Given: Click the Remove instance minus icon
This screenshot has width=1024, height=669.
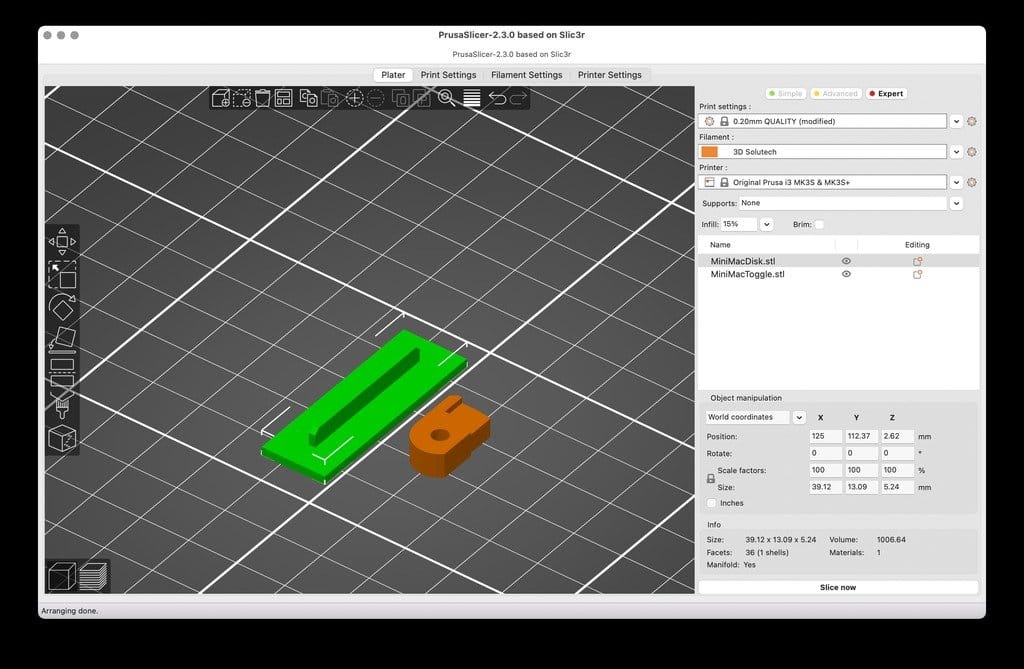Looking at the screenshot, I should pyautogui.click(x=376, y=99).
